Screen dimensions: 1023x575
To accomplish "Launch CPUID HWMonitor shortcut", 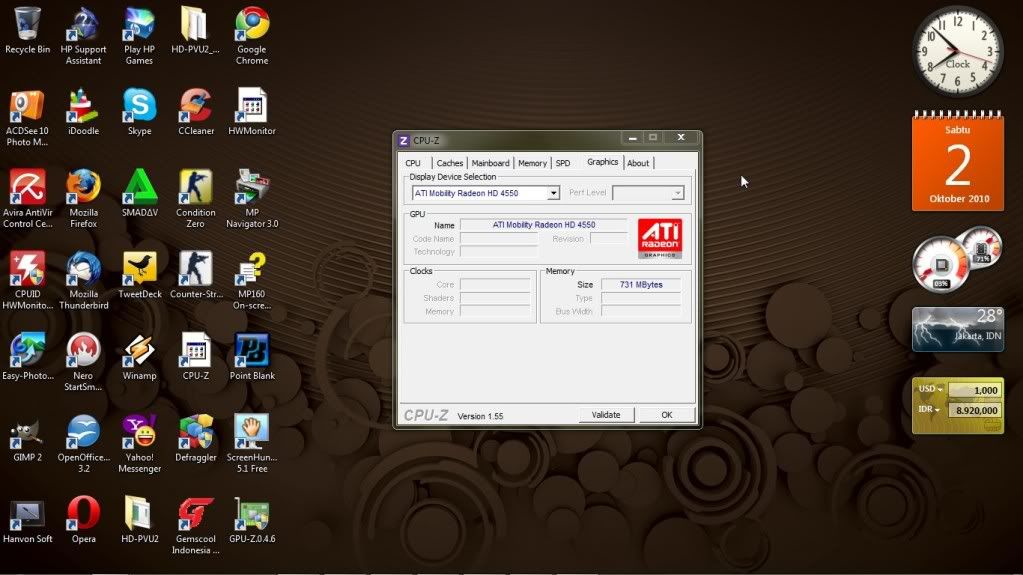I will click(x=27, y=281).
